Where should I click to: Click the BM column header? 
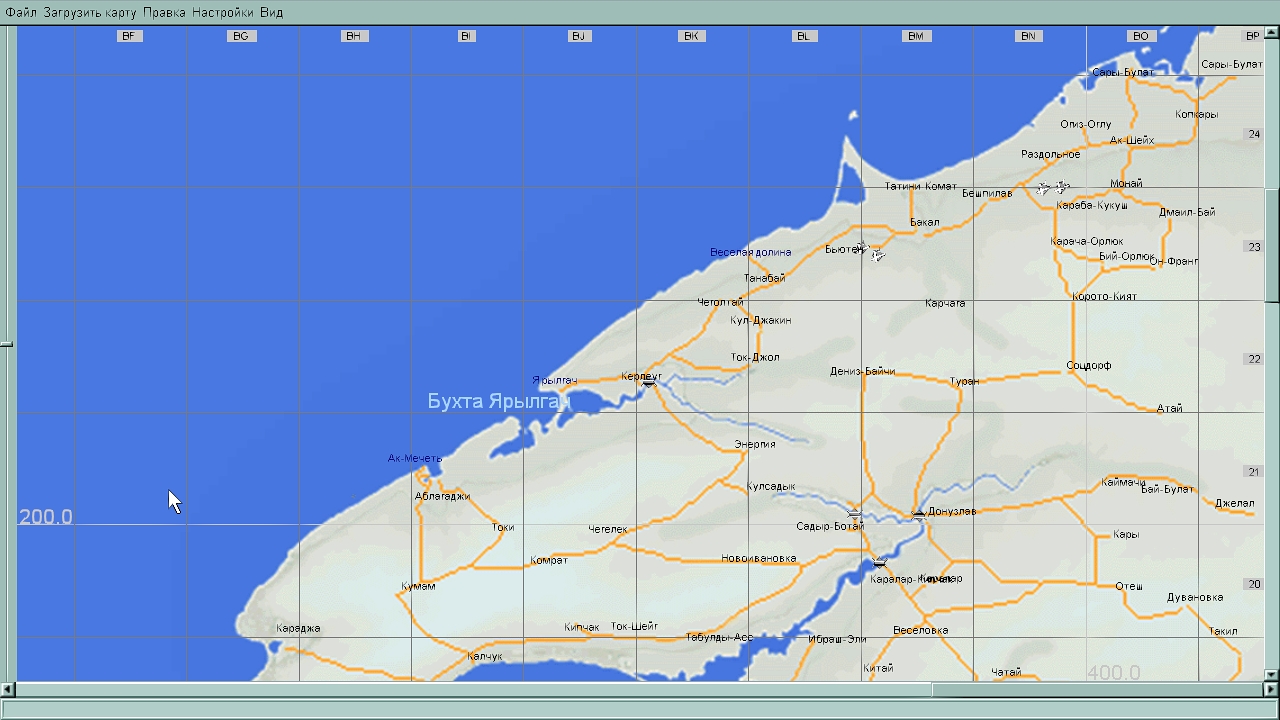916,36
